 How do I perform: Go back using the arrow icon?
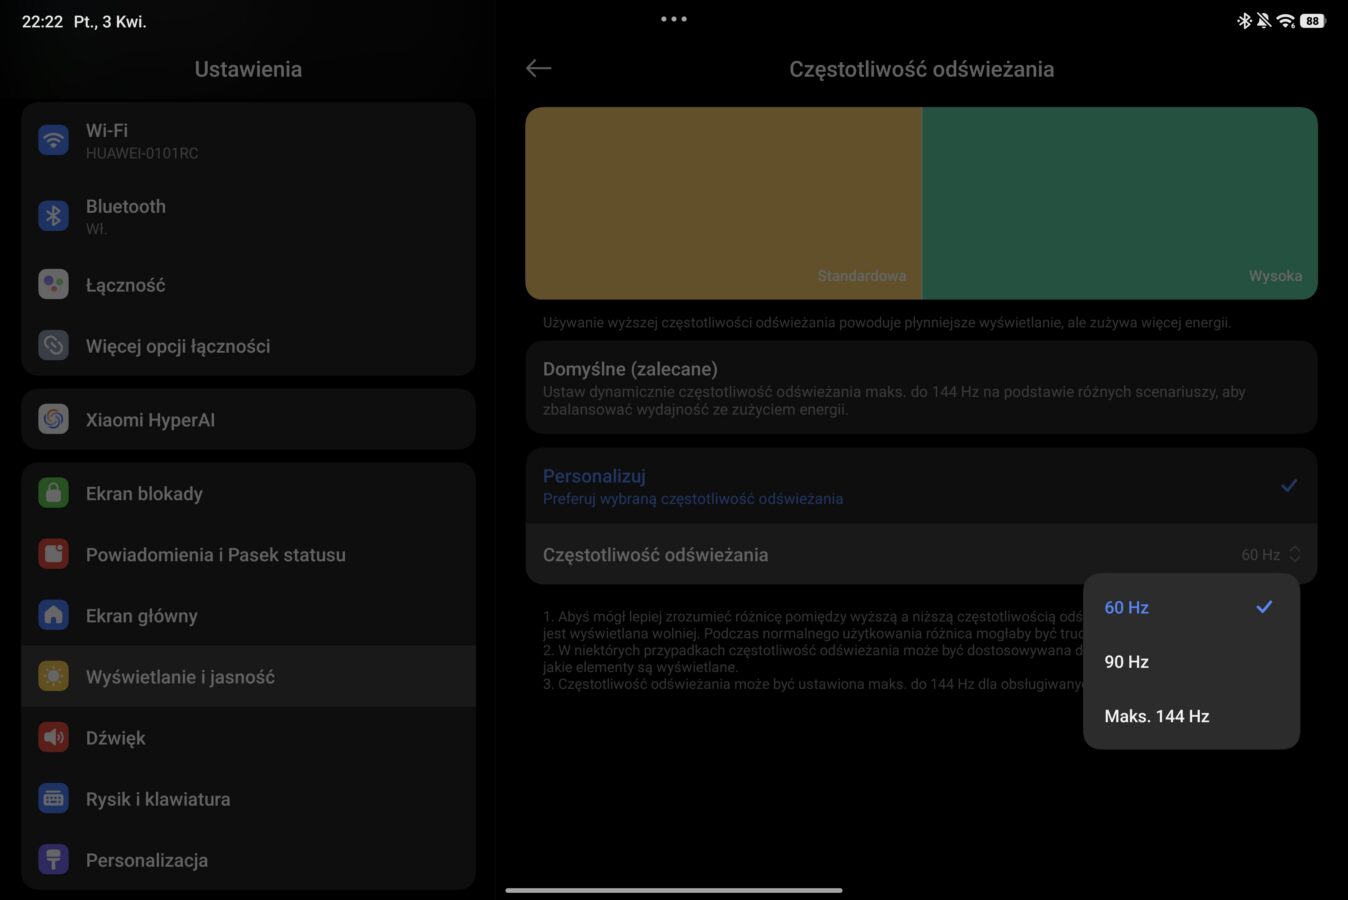pyautogui.click(x=538, y=68)
